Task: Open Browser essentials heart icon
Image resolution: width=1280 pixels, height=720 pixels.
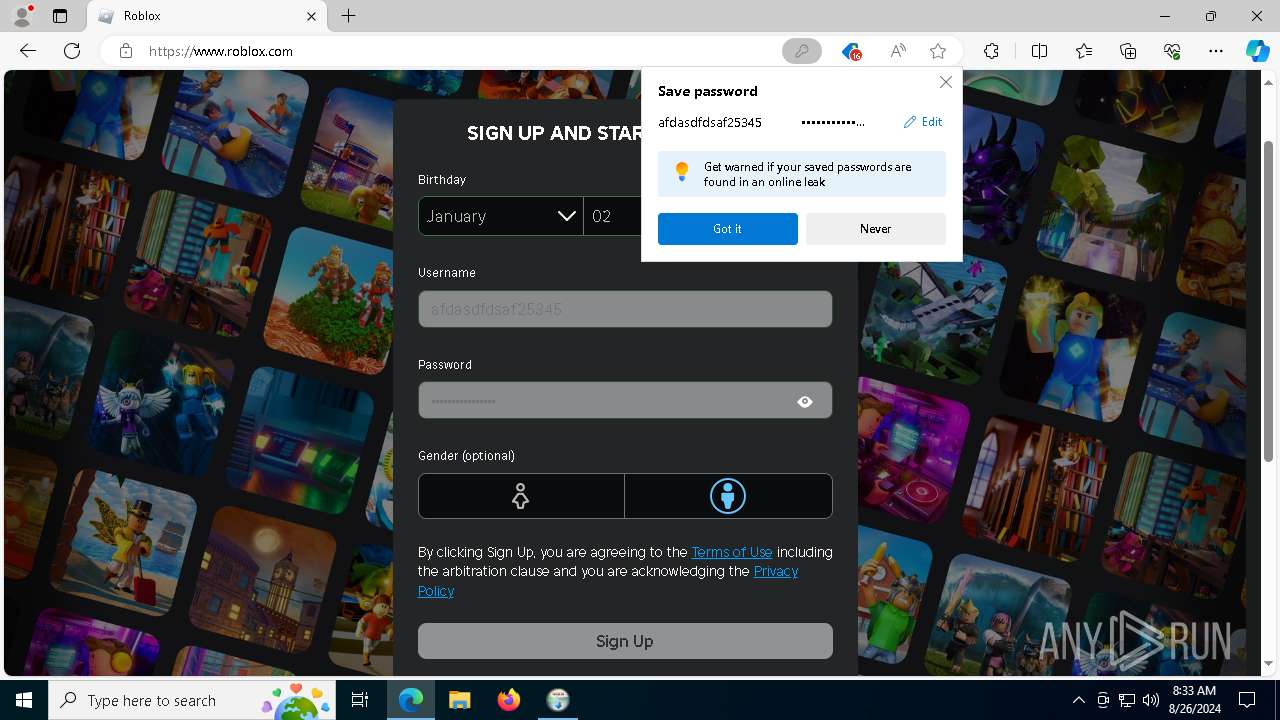Action: pyautogui.click(x=1172, y=51)
